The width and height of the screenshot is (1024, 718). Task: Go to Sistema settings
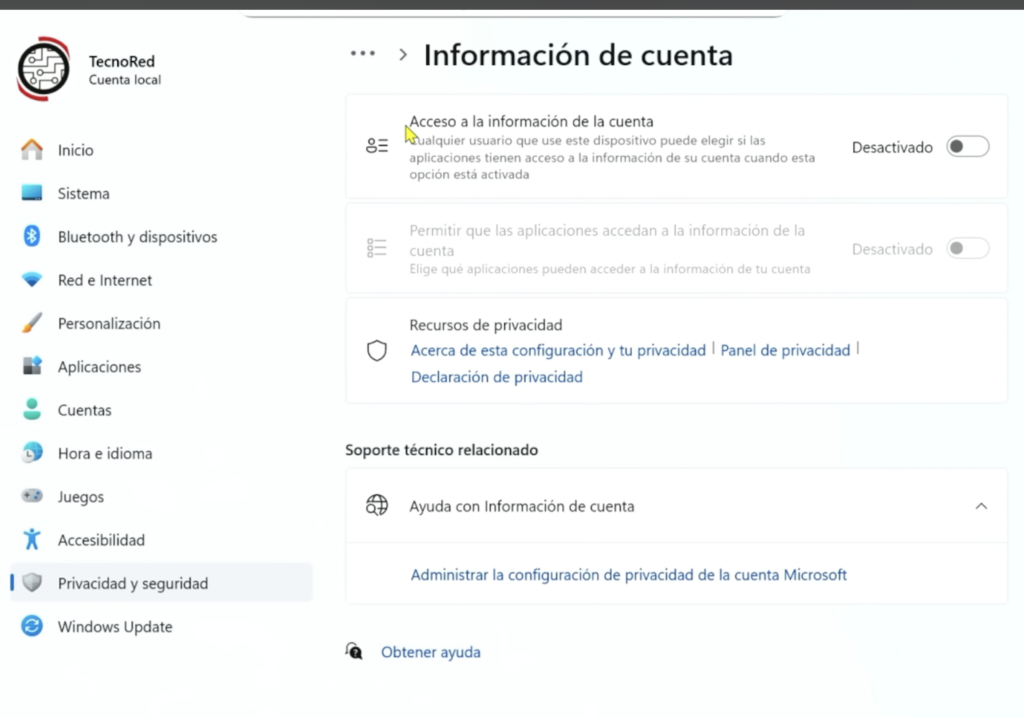(161, 193)
